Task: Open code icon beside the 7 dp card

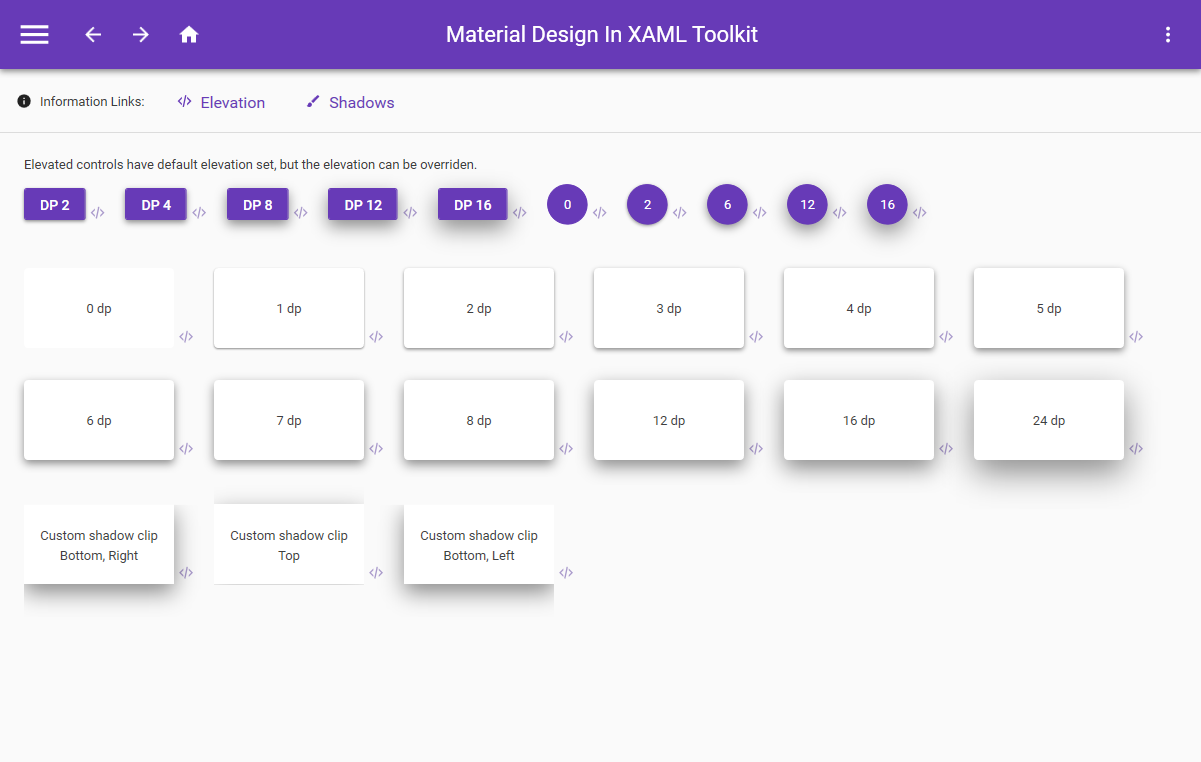Action: 376,449
